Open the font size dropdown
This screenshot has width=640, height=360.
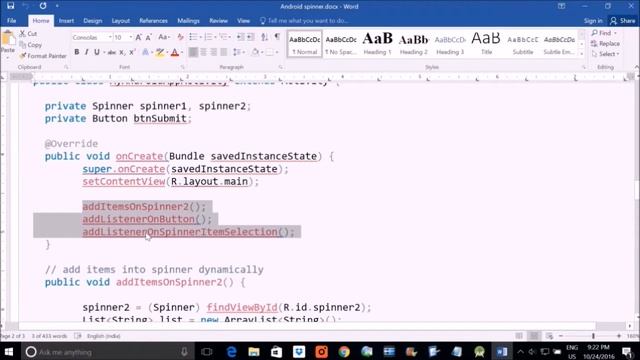coord(131,38)
